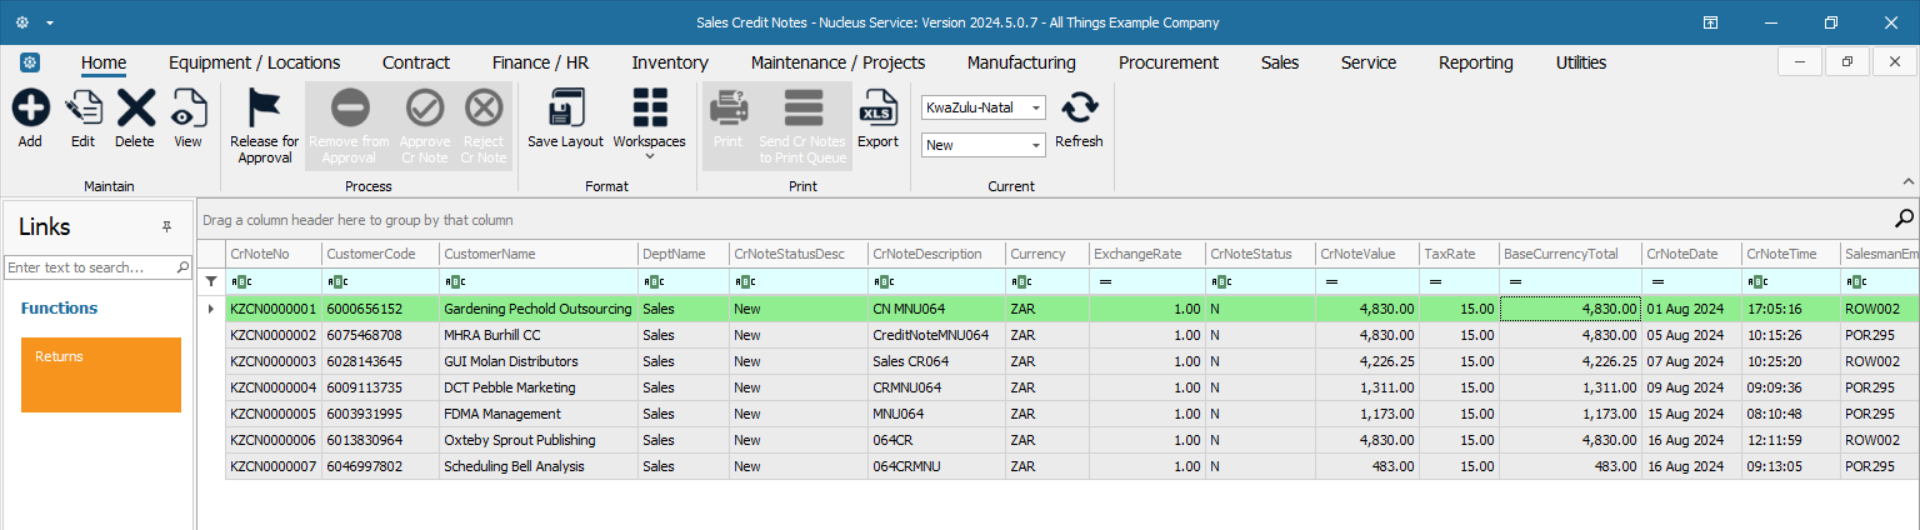Click the home gear icon beside Home tab
1920x530 pixels.
pyautogui.click(x=30, y=62)
